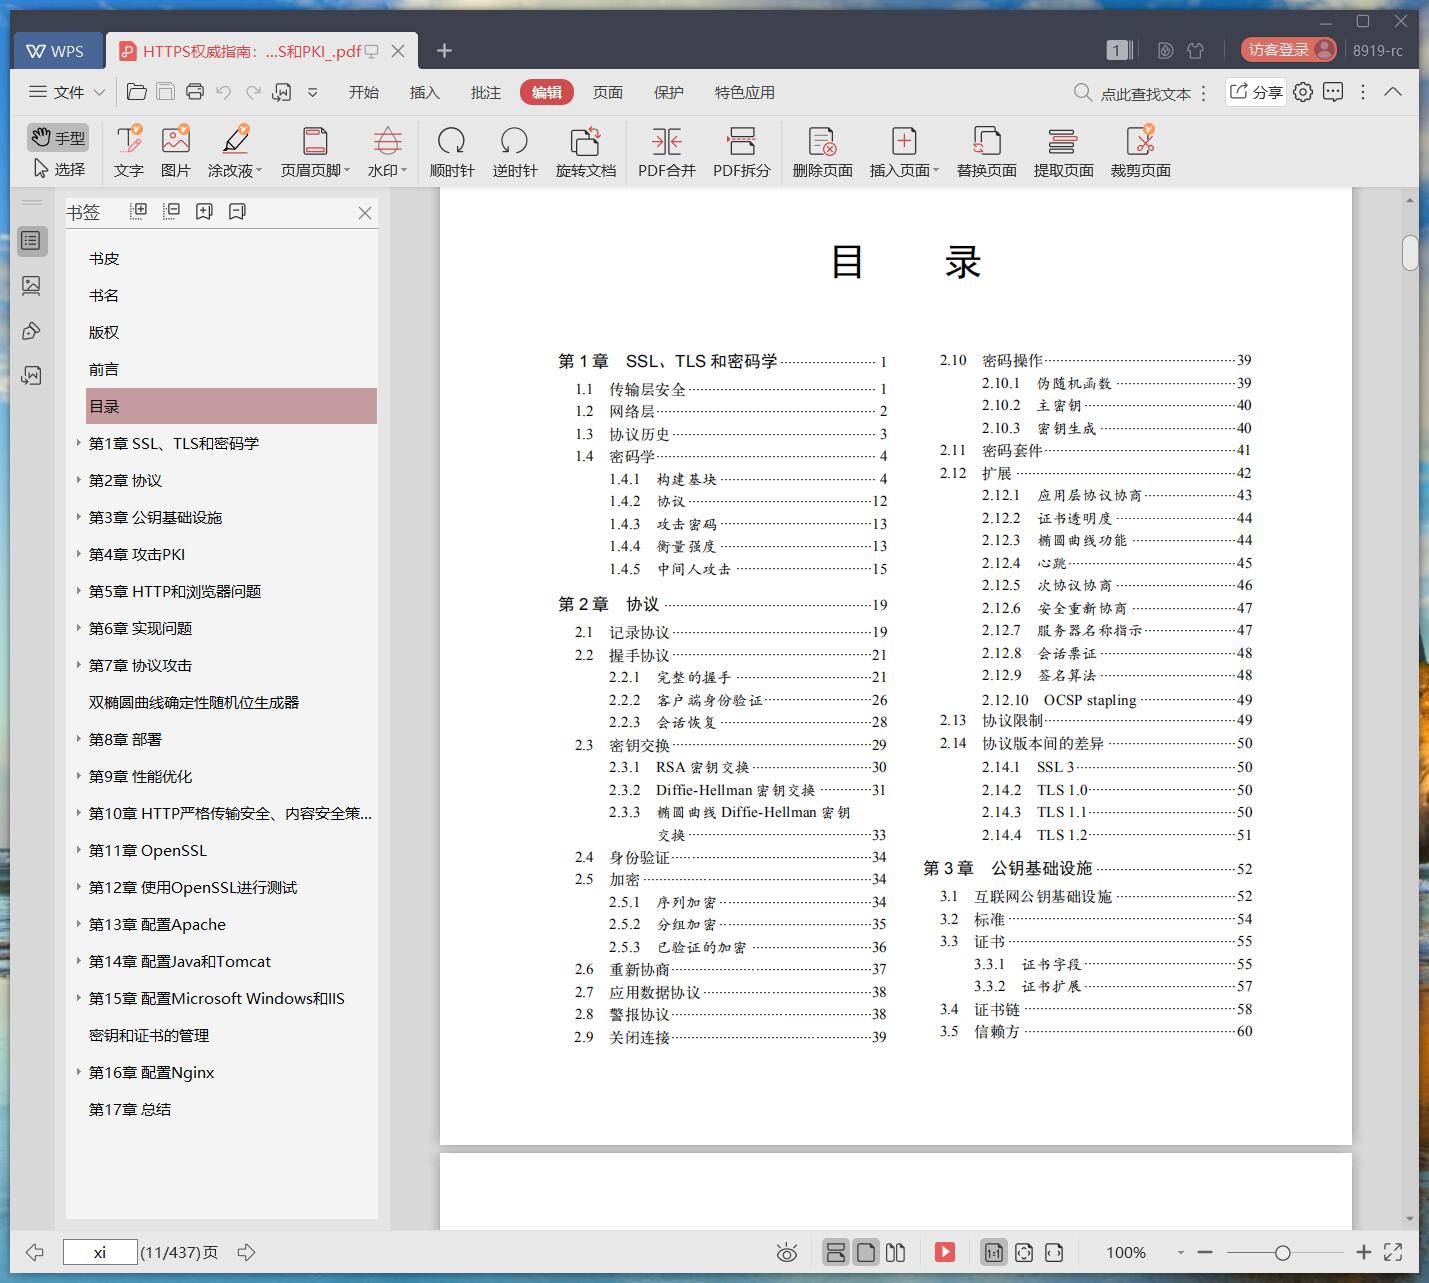
Task: Expand 第1章 SSL、TLS和密码学 bookmark
Action: [x=79, y=443]
